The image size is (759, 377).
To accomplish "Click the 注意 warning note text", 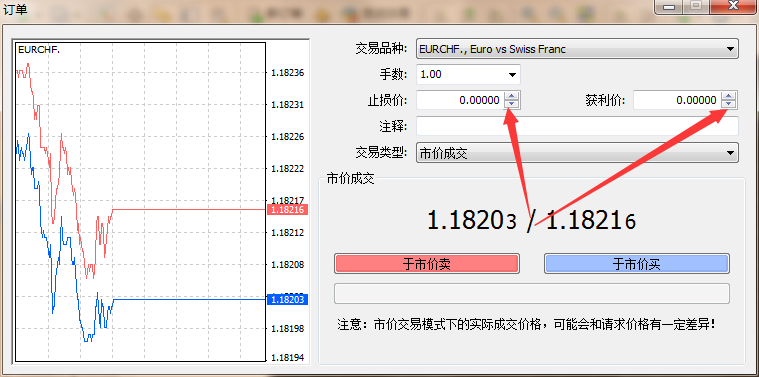I will [x=526, y=324].
